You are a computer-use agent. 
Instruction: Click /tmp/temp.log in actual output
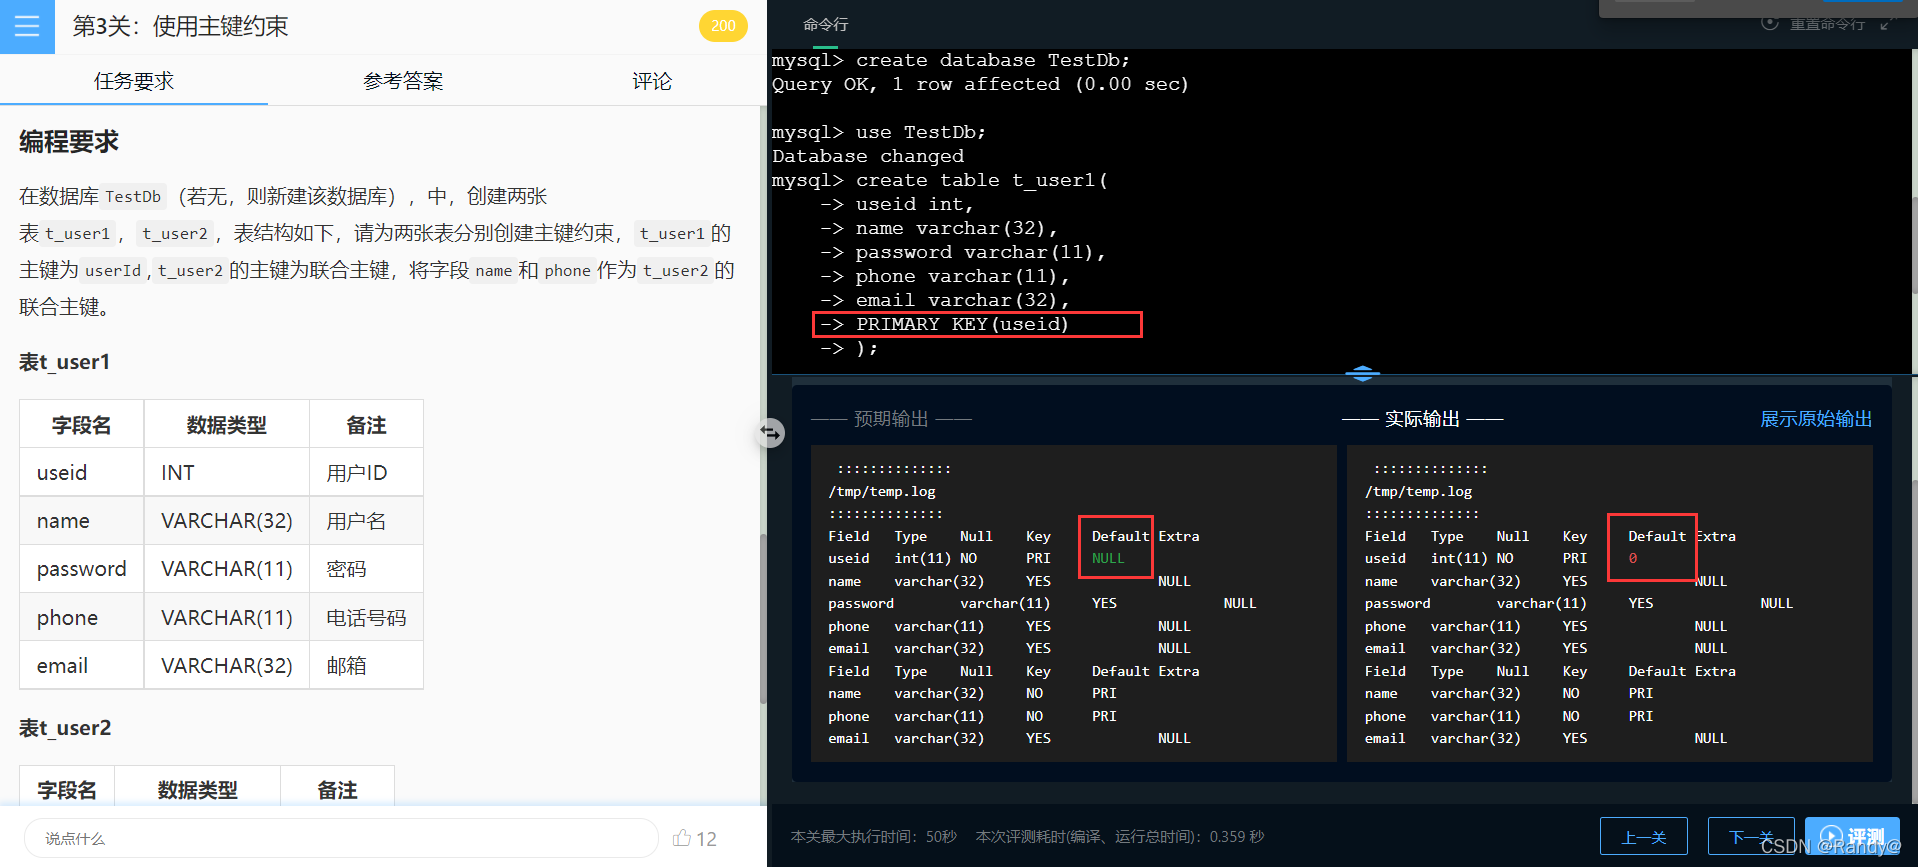click(x=1418, y=491)
